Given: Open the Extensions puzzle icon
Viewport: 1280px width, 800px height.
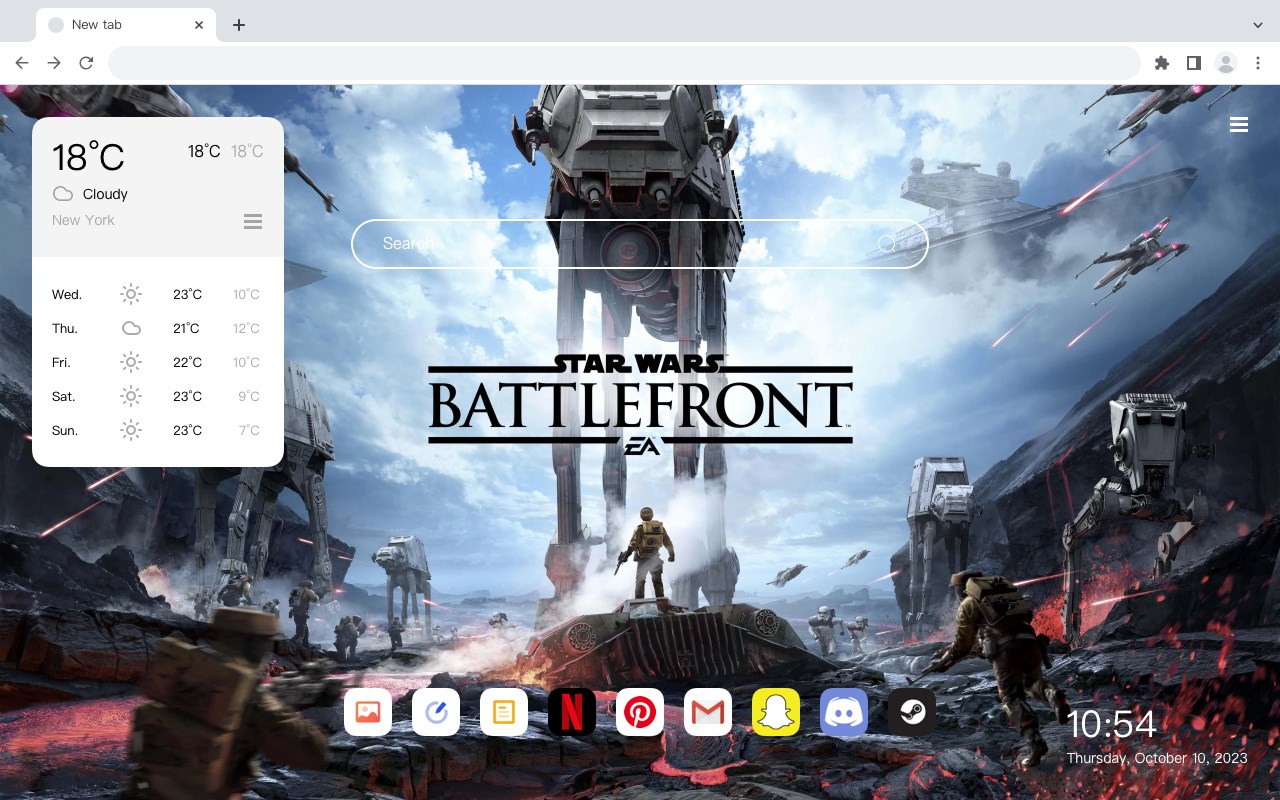Looking at the screenshot, I should (x=1161, y=63).
